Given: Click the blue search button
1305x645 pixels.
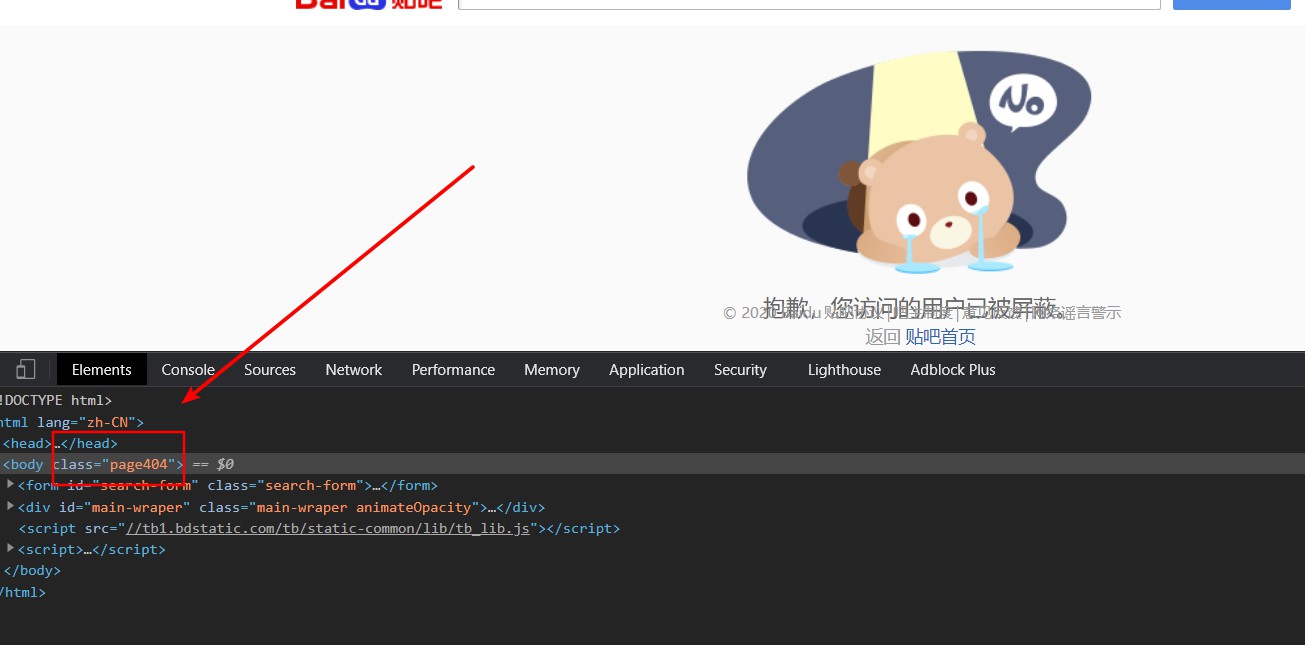Looking at the screenshot, I should (1231, 4).
